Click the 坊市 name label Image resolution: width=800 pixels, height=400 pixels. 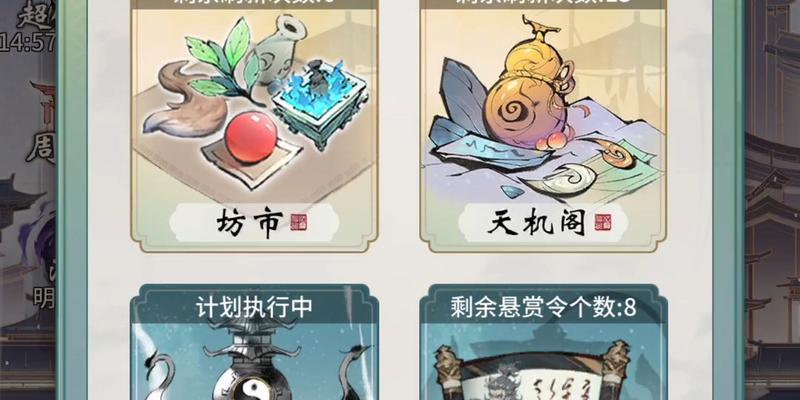pos(248,222)
